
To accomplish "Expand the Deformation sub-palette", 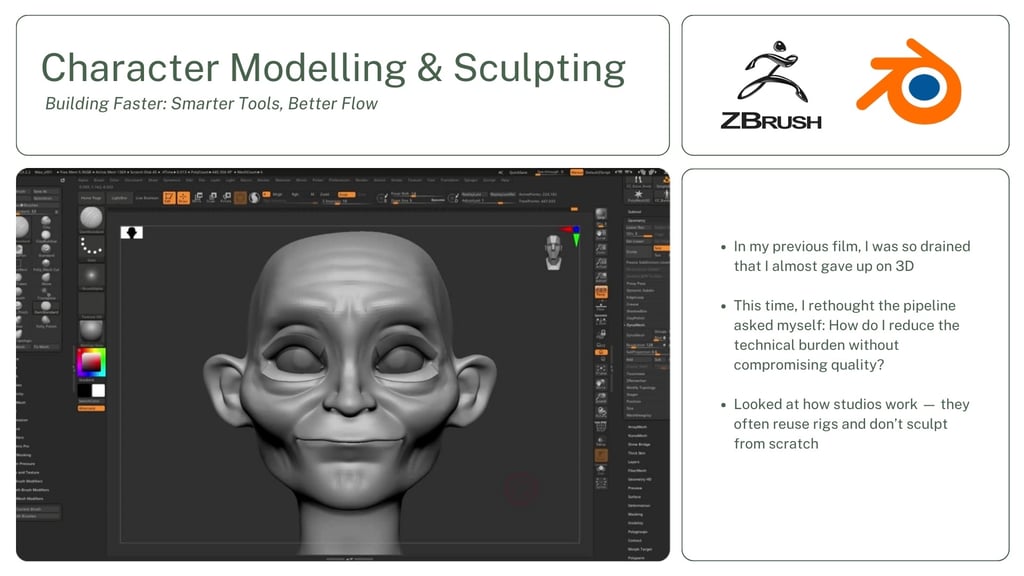I will tap(639, 505).
